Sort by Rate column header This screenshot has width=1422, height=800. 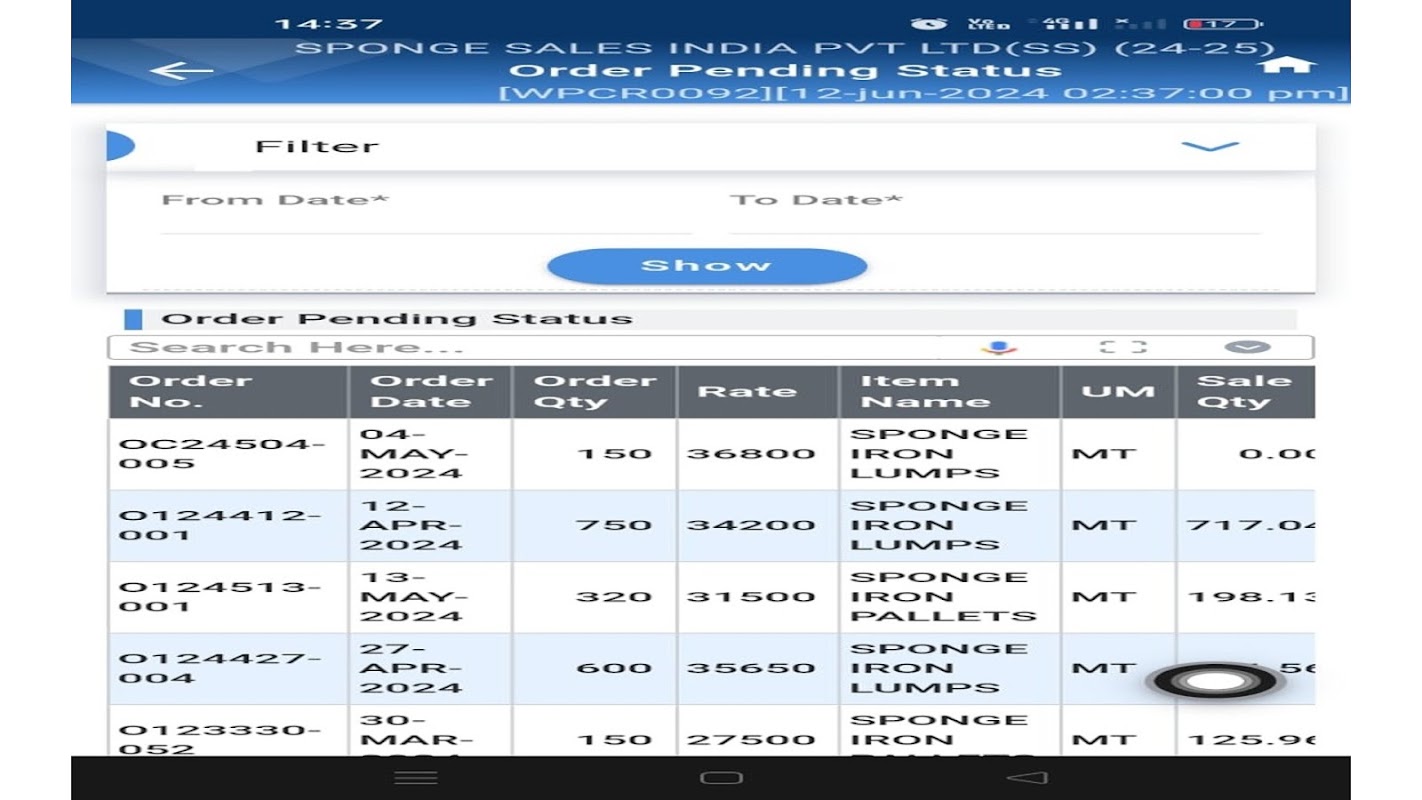click(x=757, y=392)
